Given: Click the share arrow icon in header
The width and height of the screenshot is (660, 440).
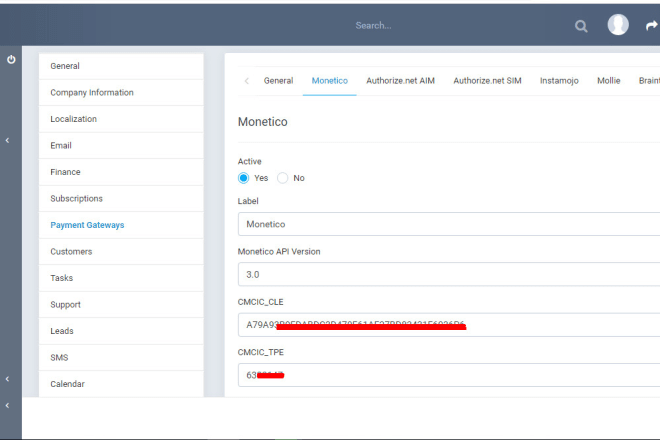Looking at the screenshot, I should click(651, 26).
